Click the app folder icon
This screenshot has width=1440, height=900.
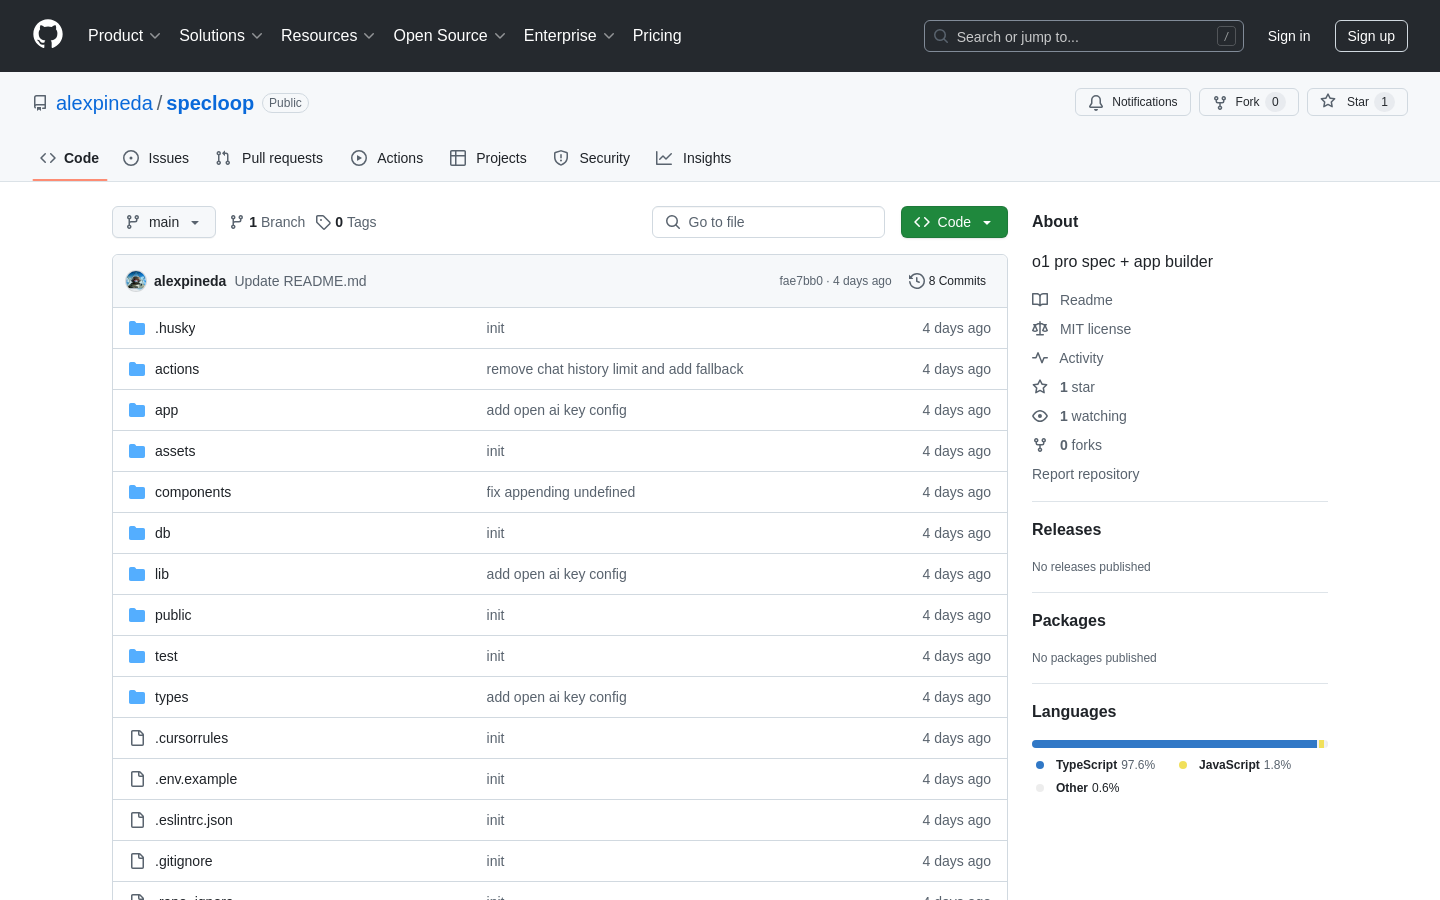point(137,410)
